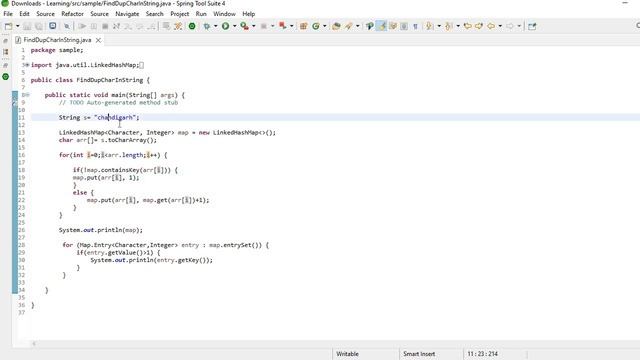Click the top icon in left sidebar

click(5, 41)
